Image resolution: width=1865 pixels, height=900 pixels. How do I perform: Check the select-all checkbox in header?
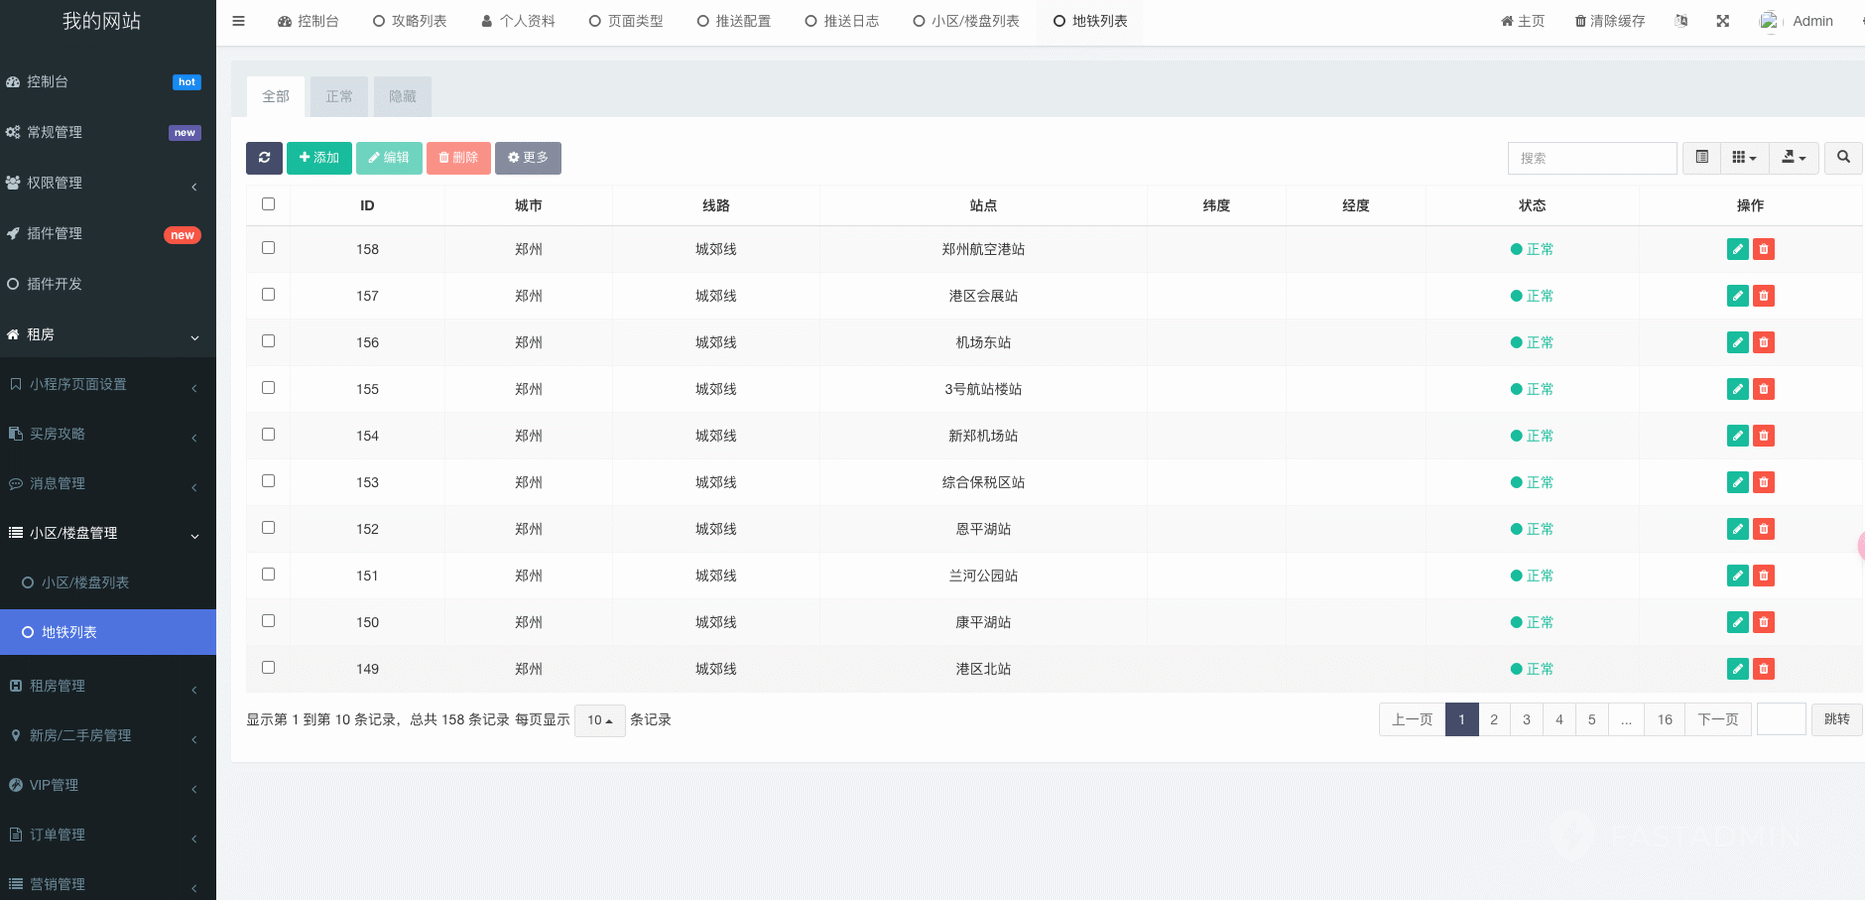pyautogui.click(x=268, y=204)
